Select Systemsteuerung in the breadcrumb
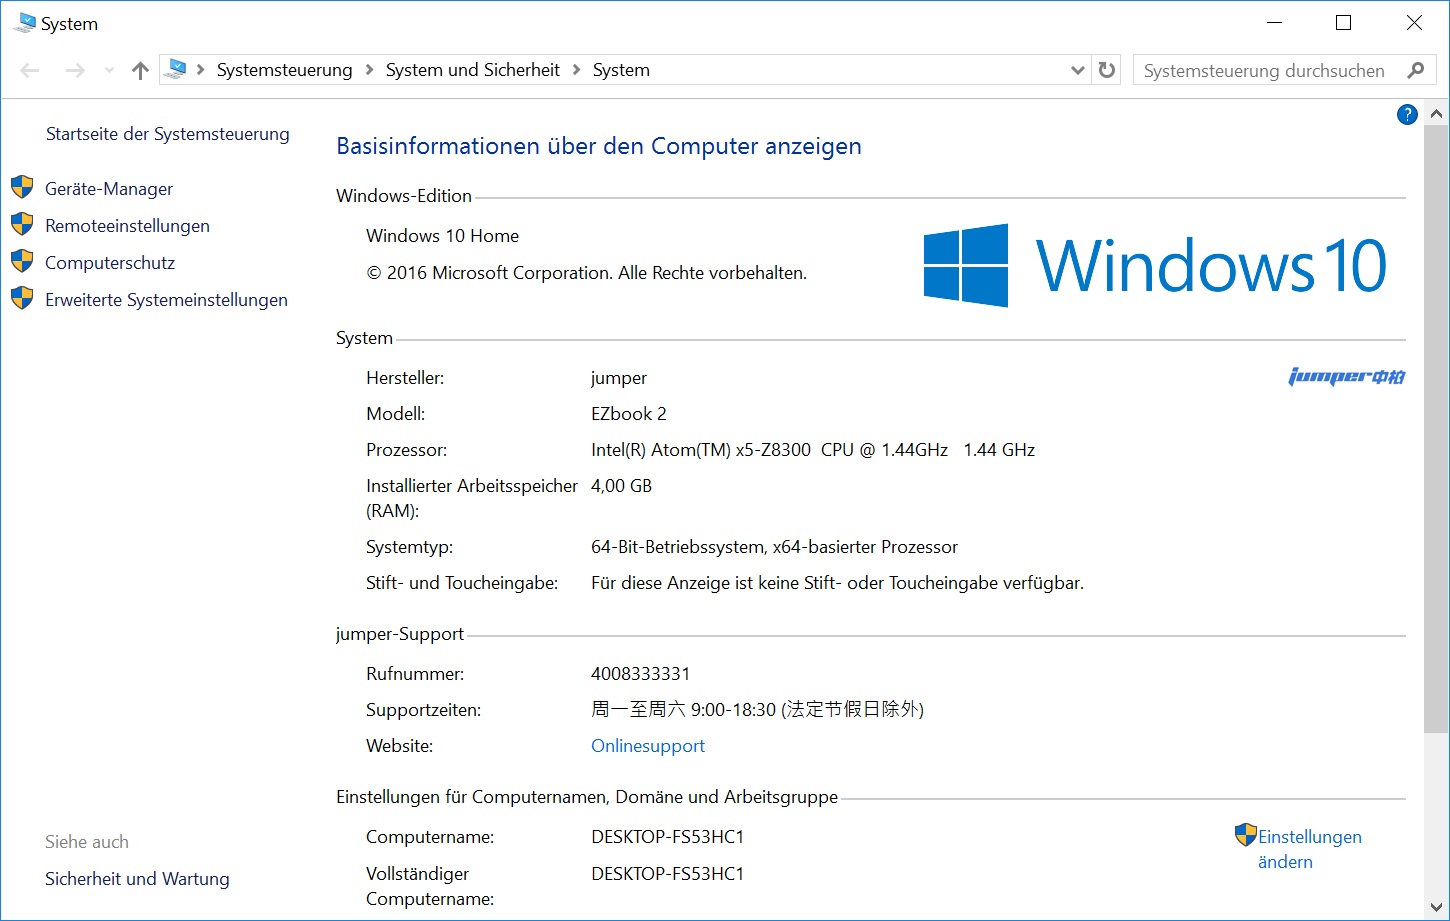The width and height of the screenshot is (1450, 921). tap(284, 70)
